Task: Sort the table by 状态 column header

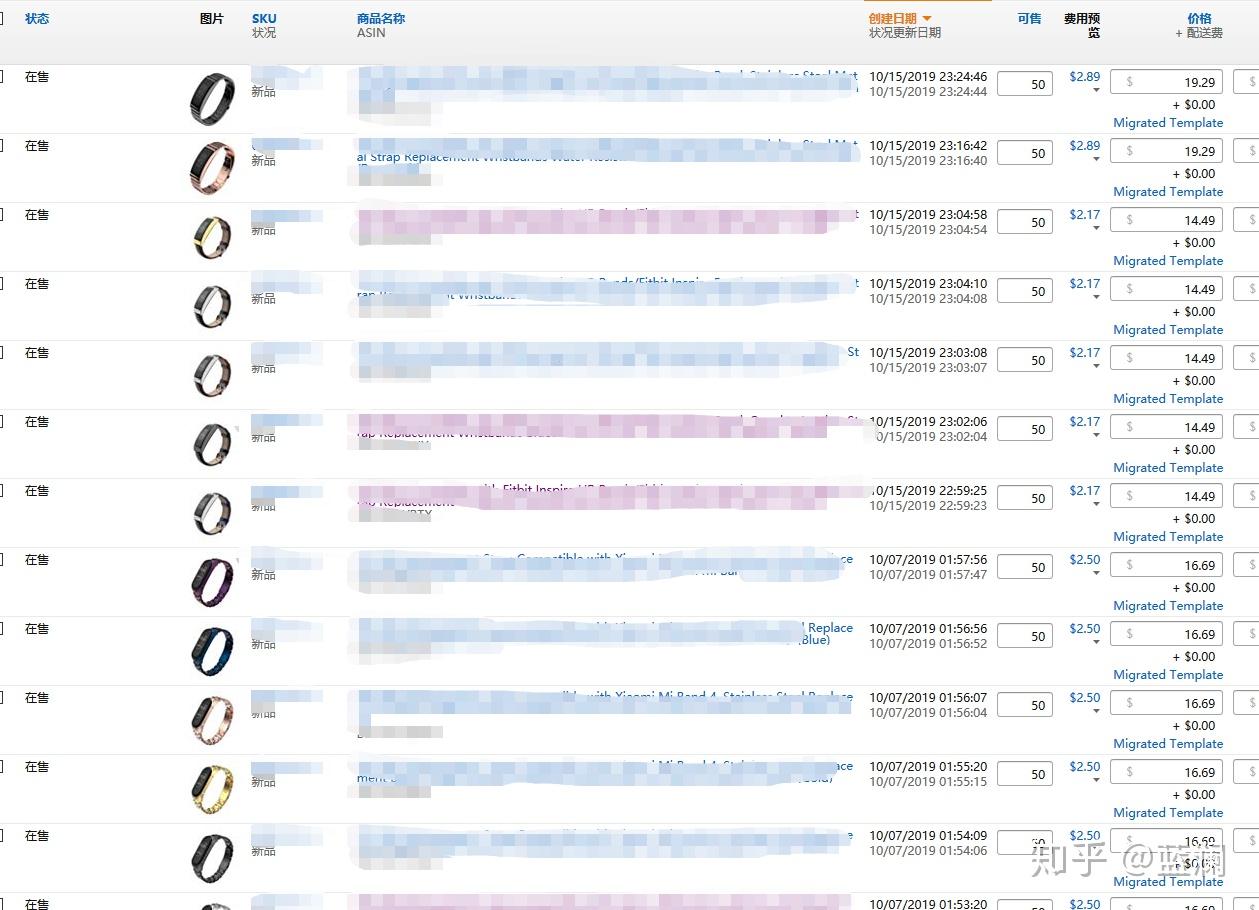Action: point(37,19)
